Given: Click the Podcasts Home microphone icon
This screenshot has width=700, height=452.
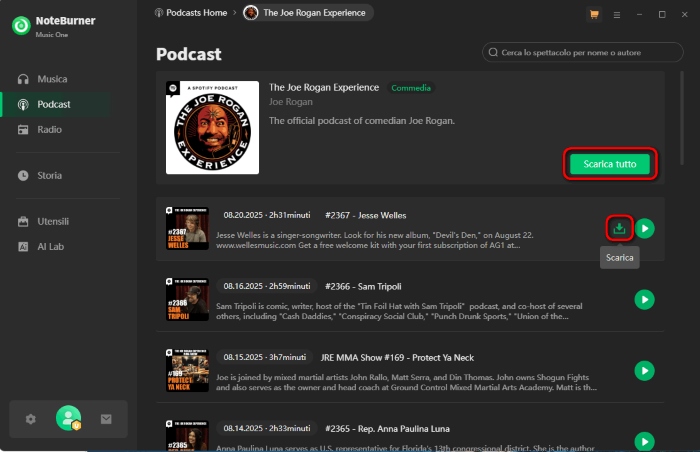Looking at the screenshot, I should 158,13.
